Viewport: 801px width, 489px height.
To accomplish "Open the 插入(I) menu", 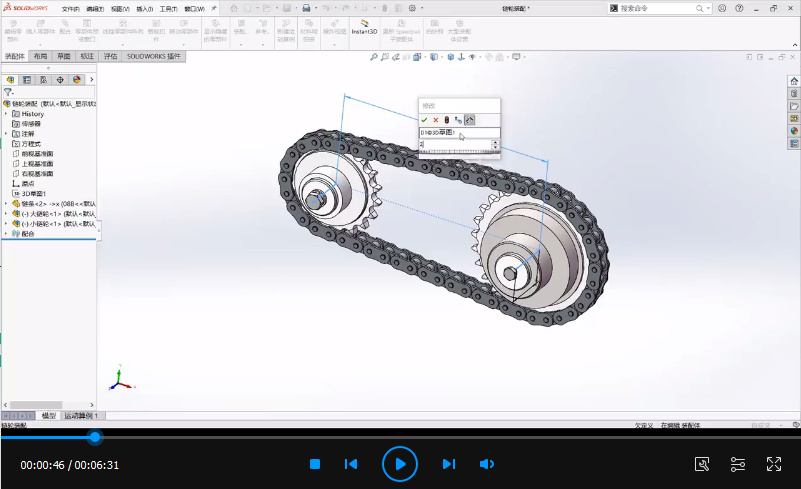I will 145,9.
